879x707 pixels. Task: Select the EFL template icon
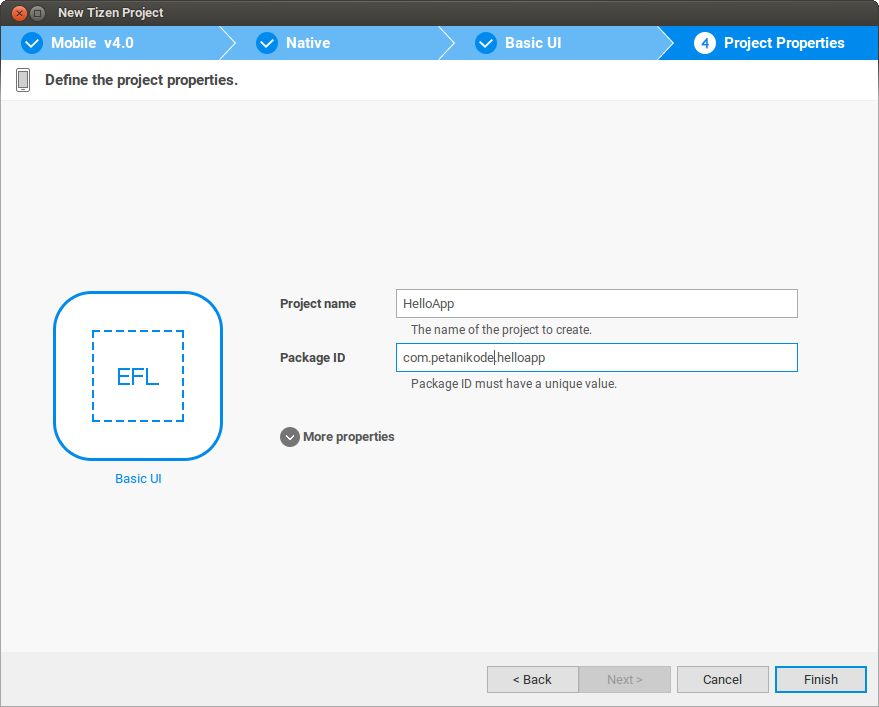(138, 376)
